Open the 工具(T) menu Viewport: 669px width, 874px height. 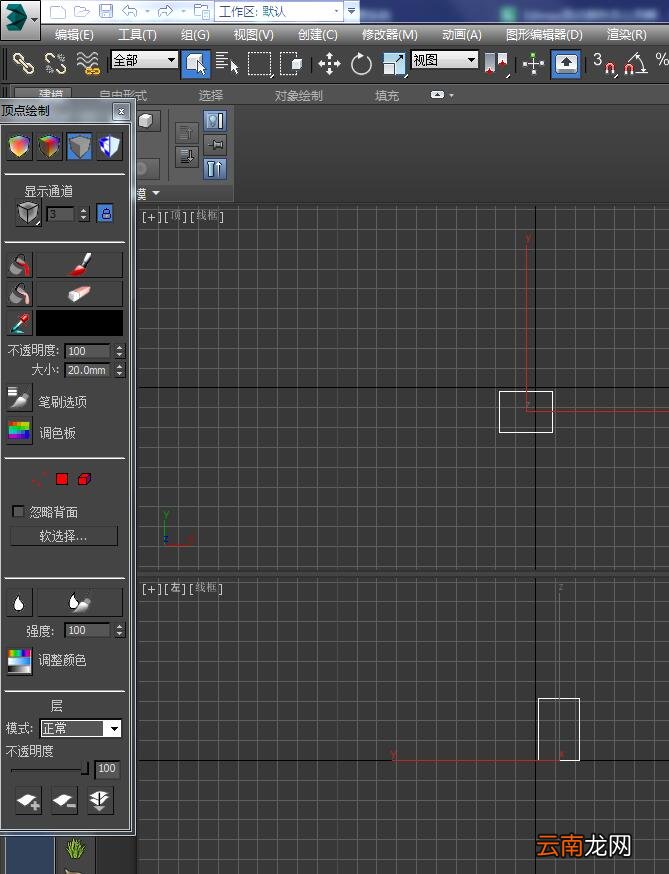click(x=137, y=35)
